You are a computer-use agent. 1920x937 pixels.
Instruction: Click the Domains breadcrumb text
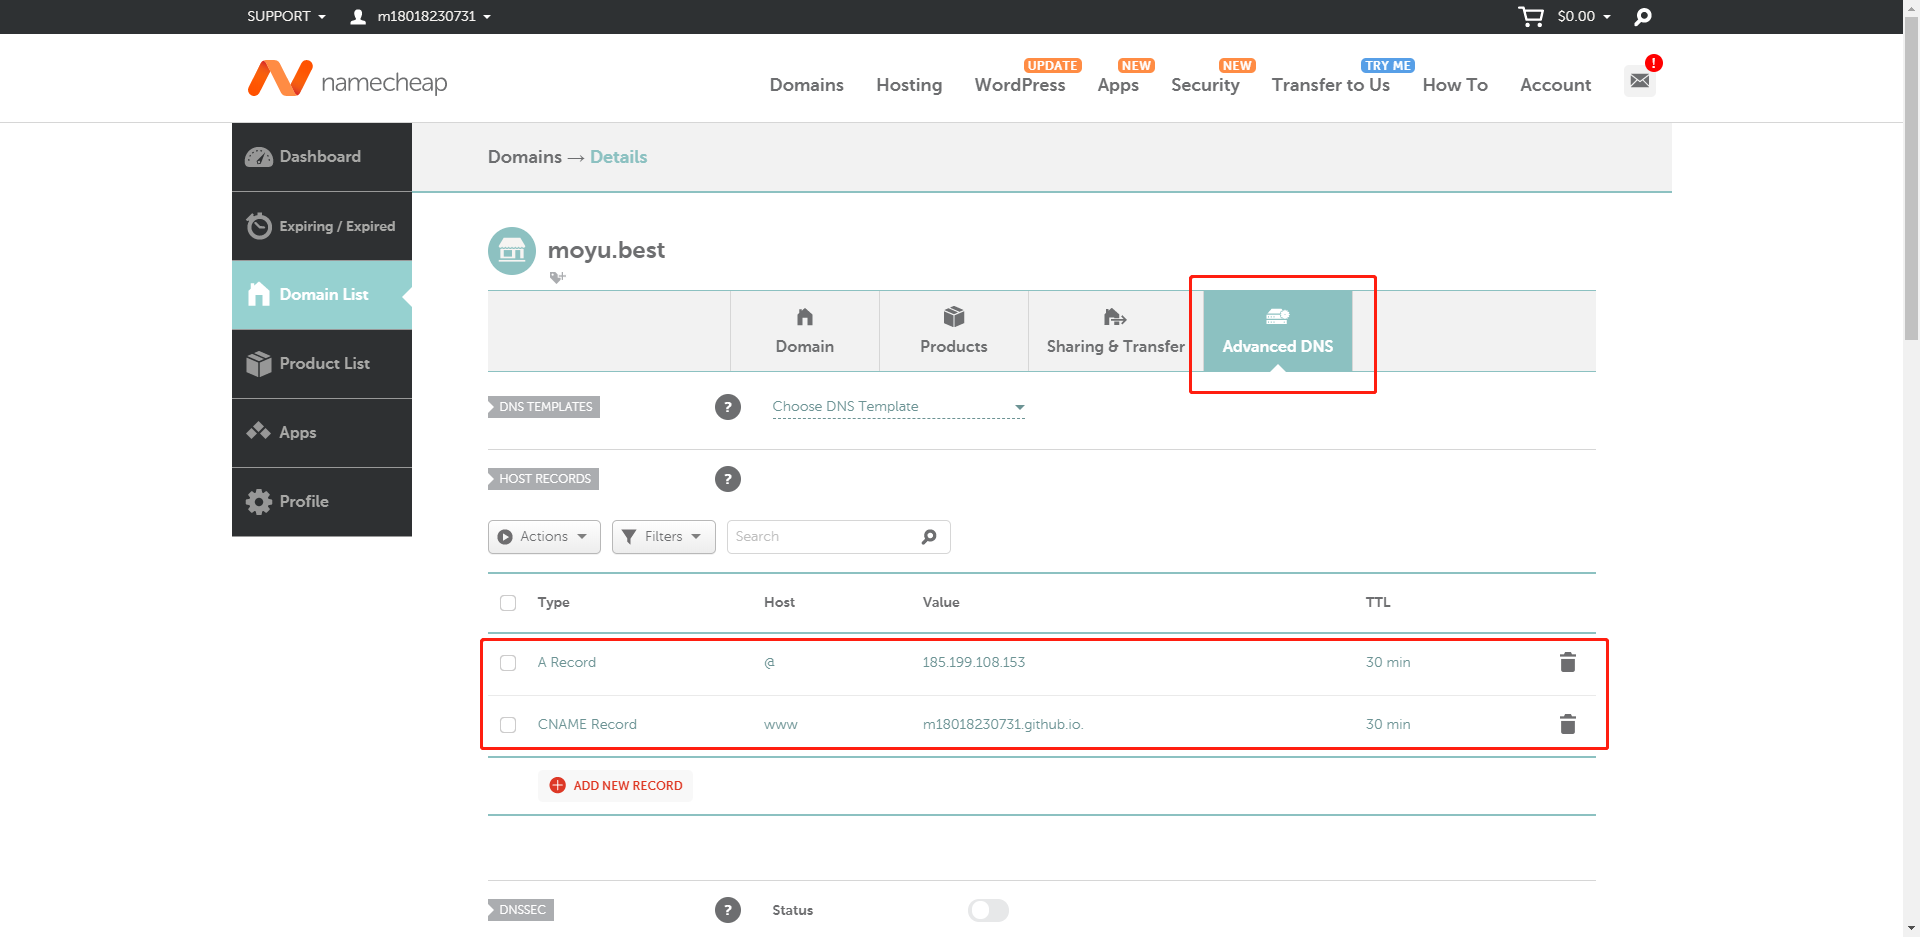[x=525, y=157]
